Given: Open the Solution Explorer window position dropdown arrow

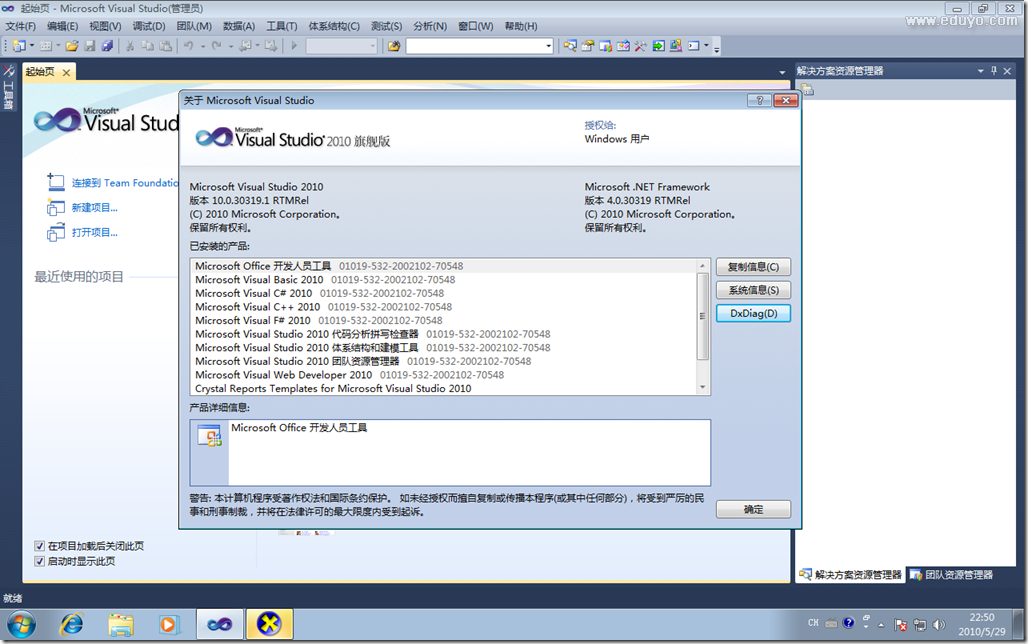Looking at the screenshot, I should tap(981, 71).
